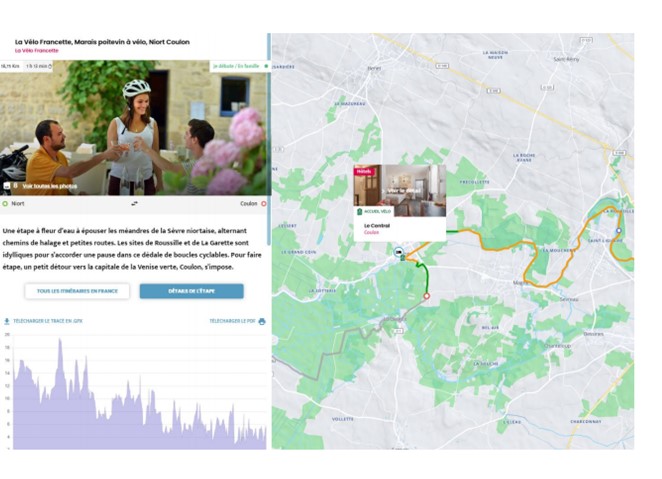Click the 'Bel Air' label on map
662x479 pixels.
click(x=490, y=327)
